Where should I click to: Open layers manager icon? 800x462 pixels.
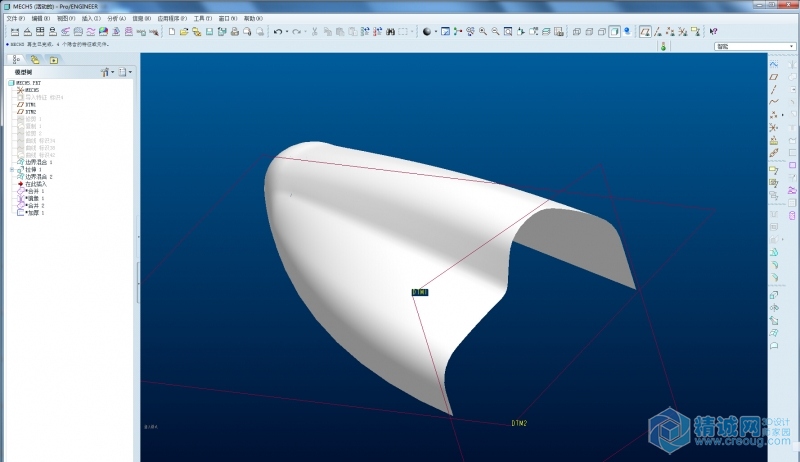[546, 32]
